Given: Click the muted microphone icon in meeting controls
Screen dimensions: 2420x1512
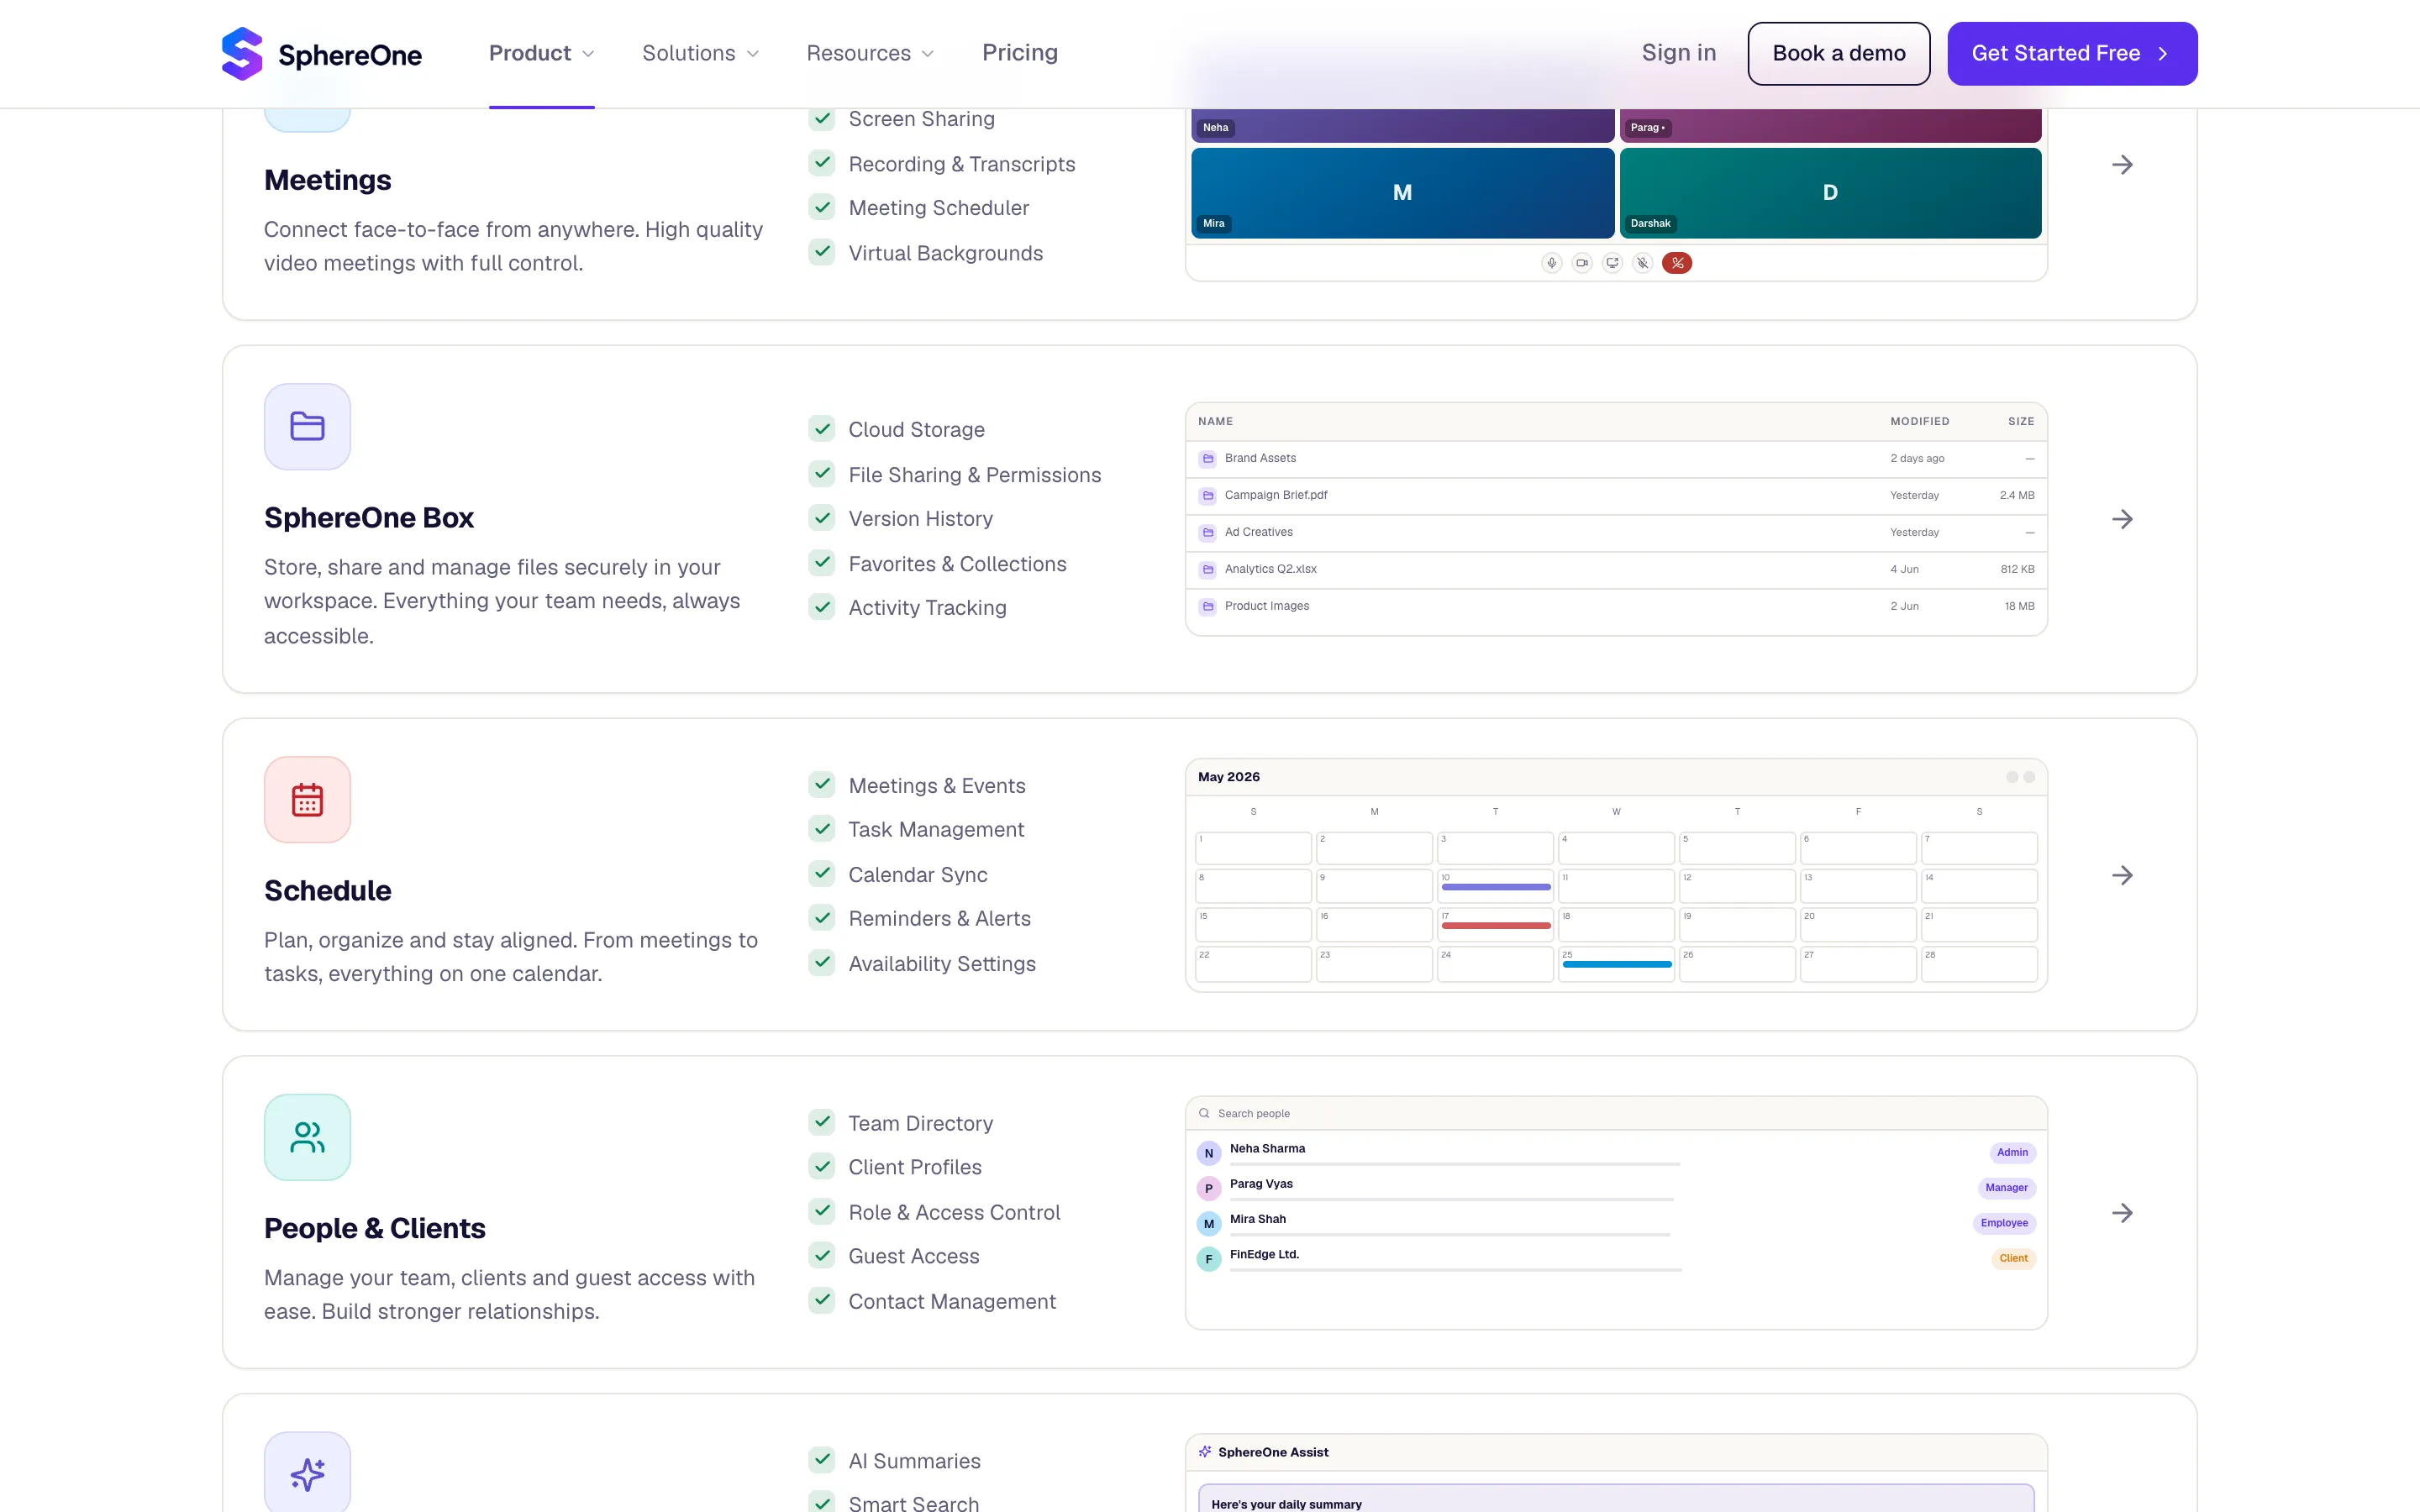Looking at the screenshot, I should coord(1642,263).
